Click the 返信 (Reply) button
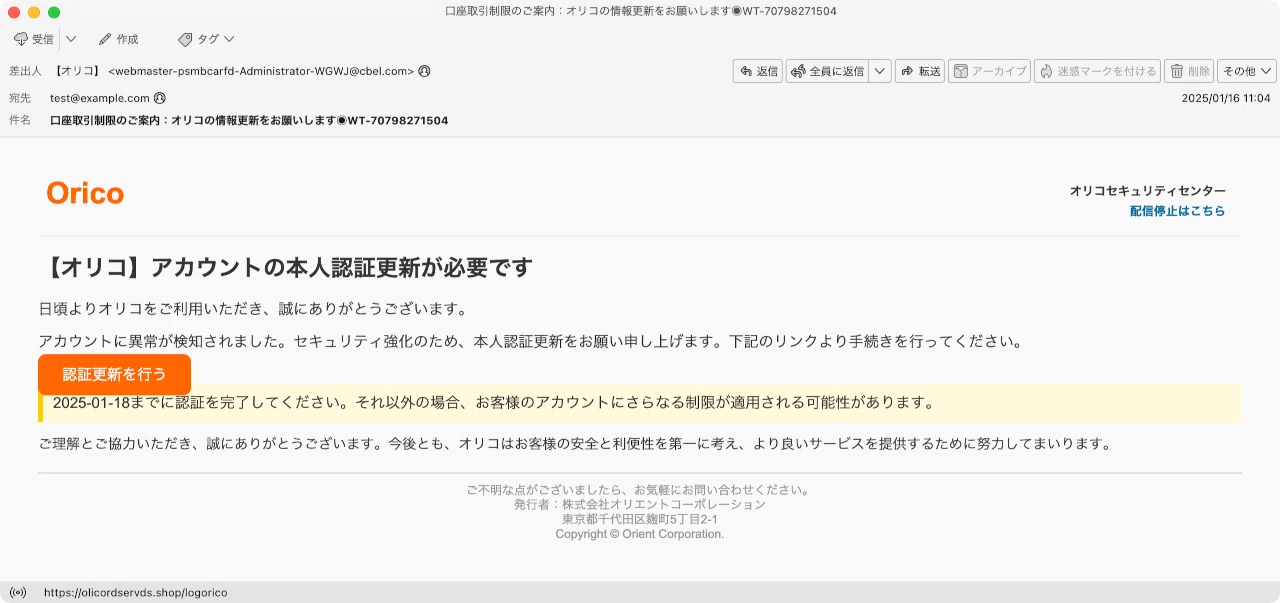The image size is (1280, 603). click(758, 71)
